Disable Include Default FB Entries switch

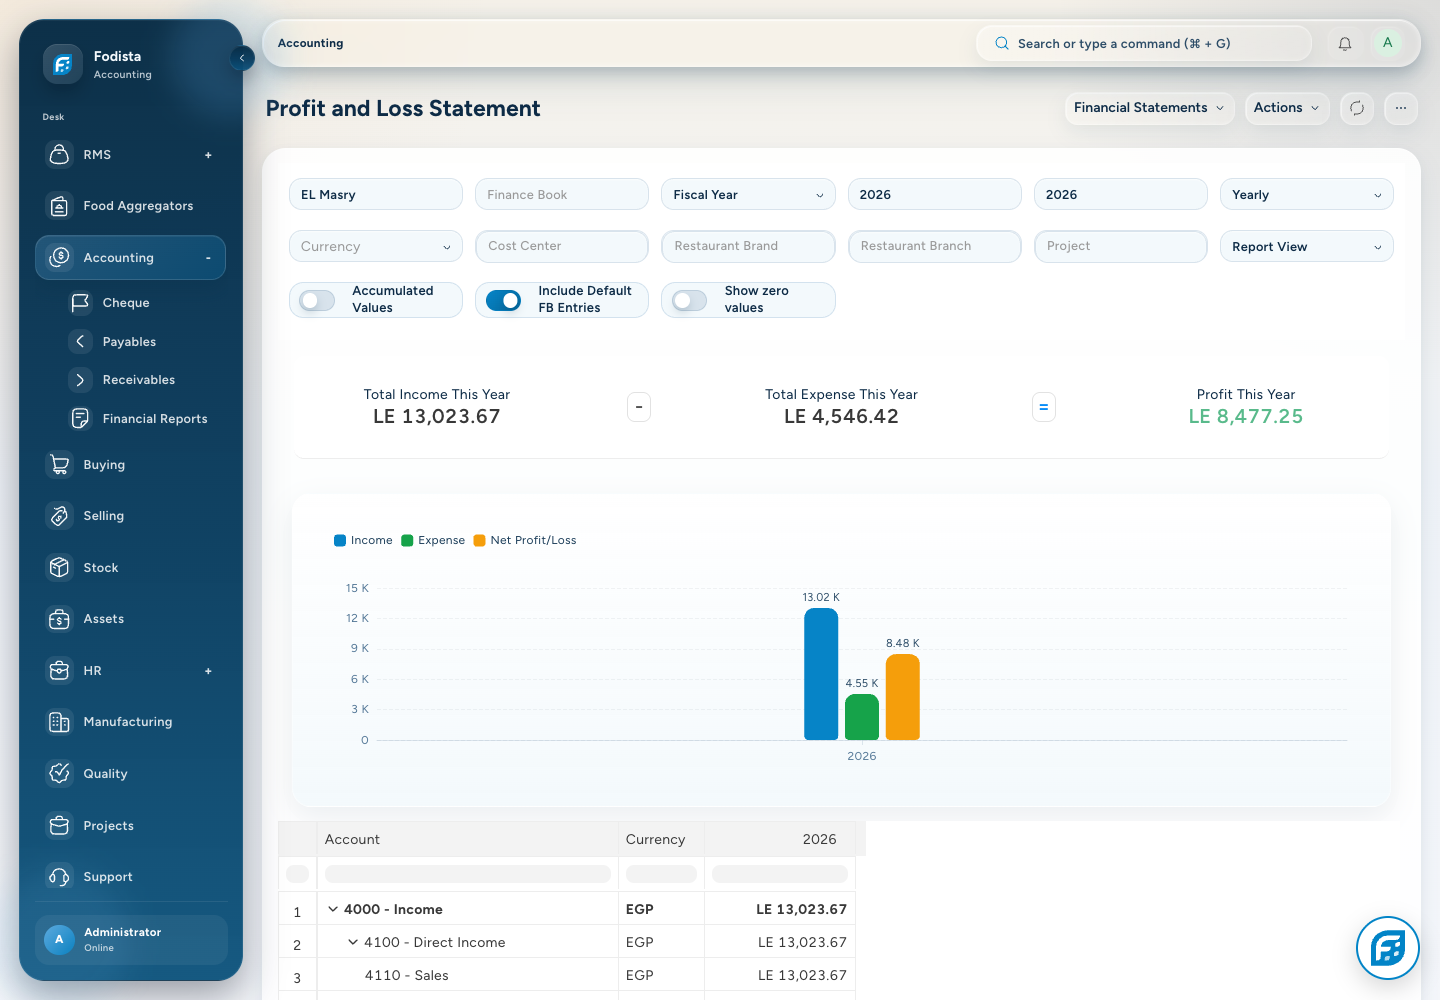coord(503,300)
